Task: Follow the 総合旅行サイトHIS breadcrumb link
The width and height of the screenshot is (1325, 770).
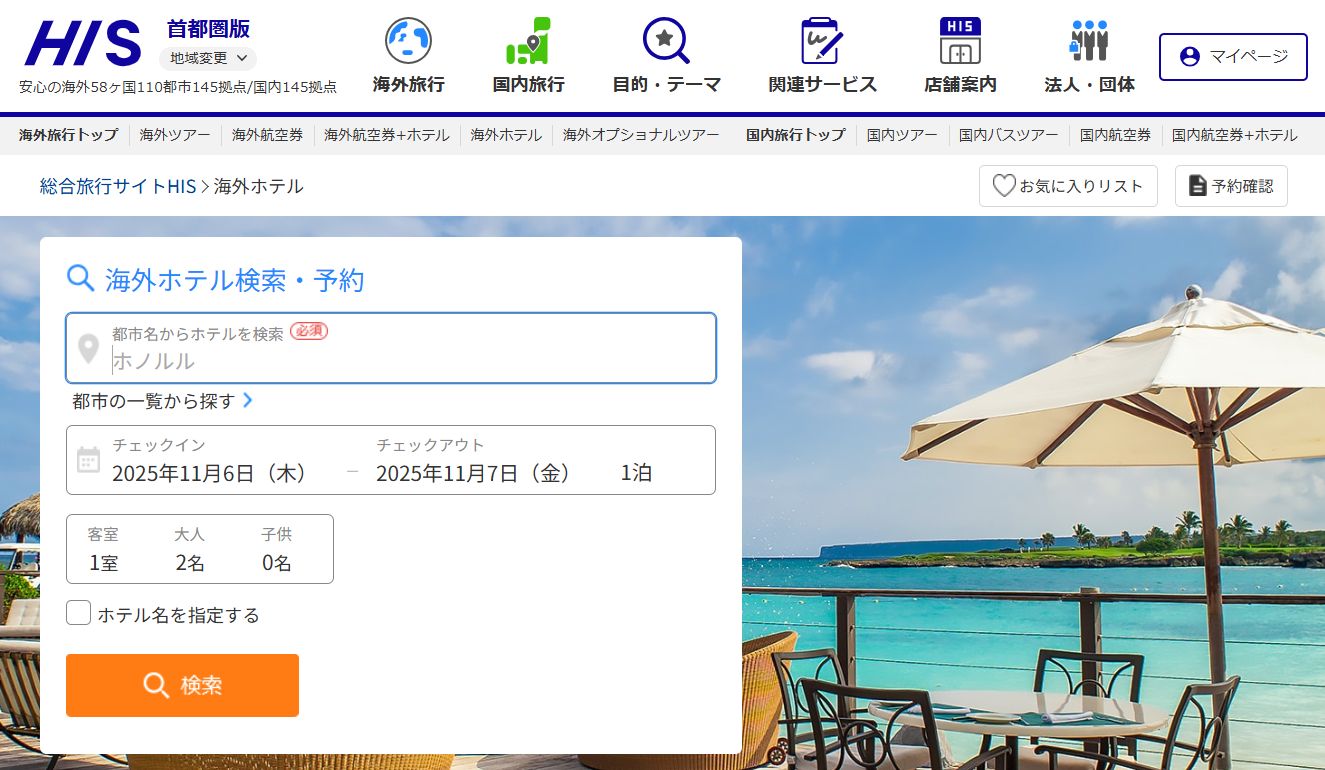Action: point(118,186)
